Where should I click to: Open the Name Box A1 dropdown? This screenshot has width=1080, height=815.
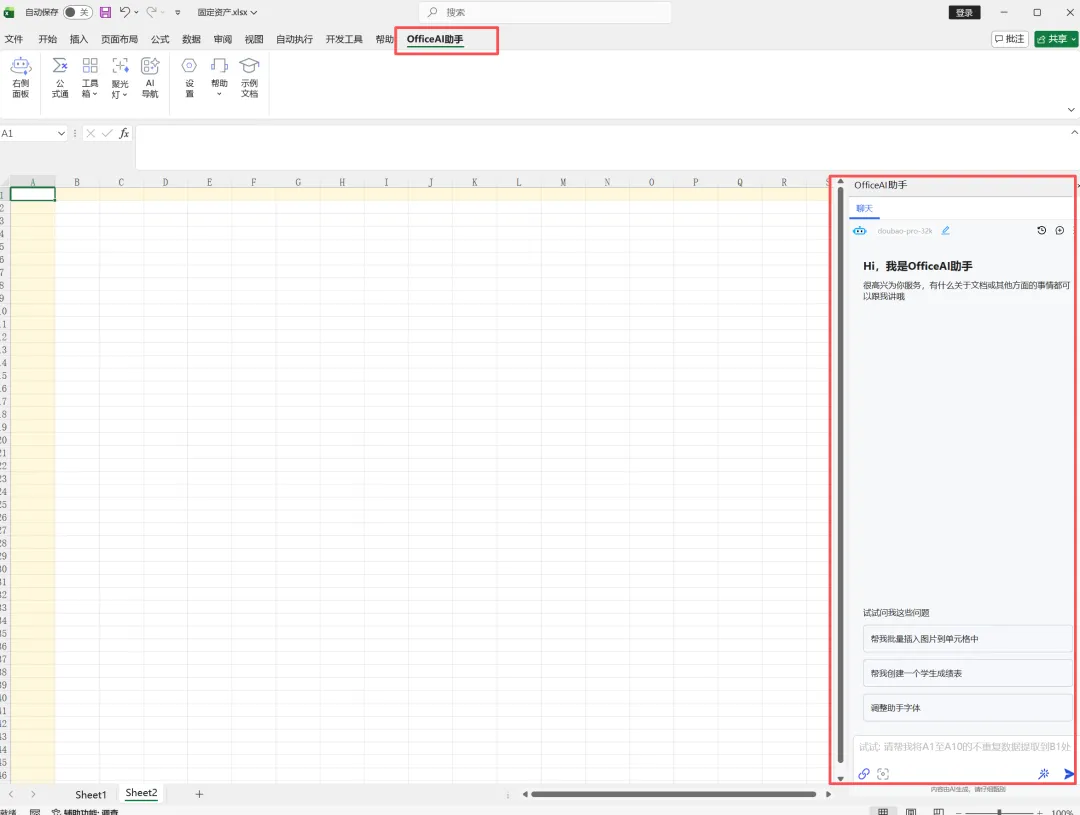[61, 134]
